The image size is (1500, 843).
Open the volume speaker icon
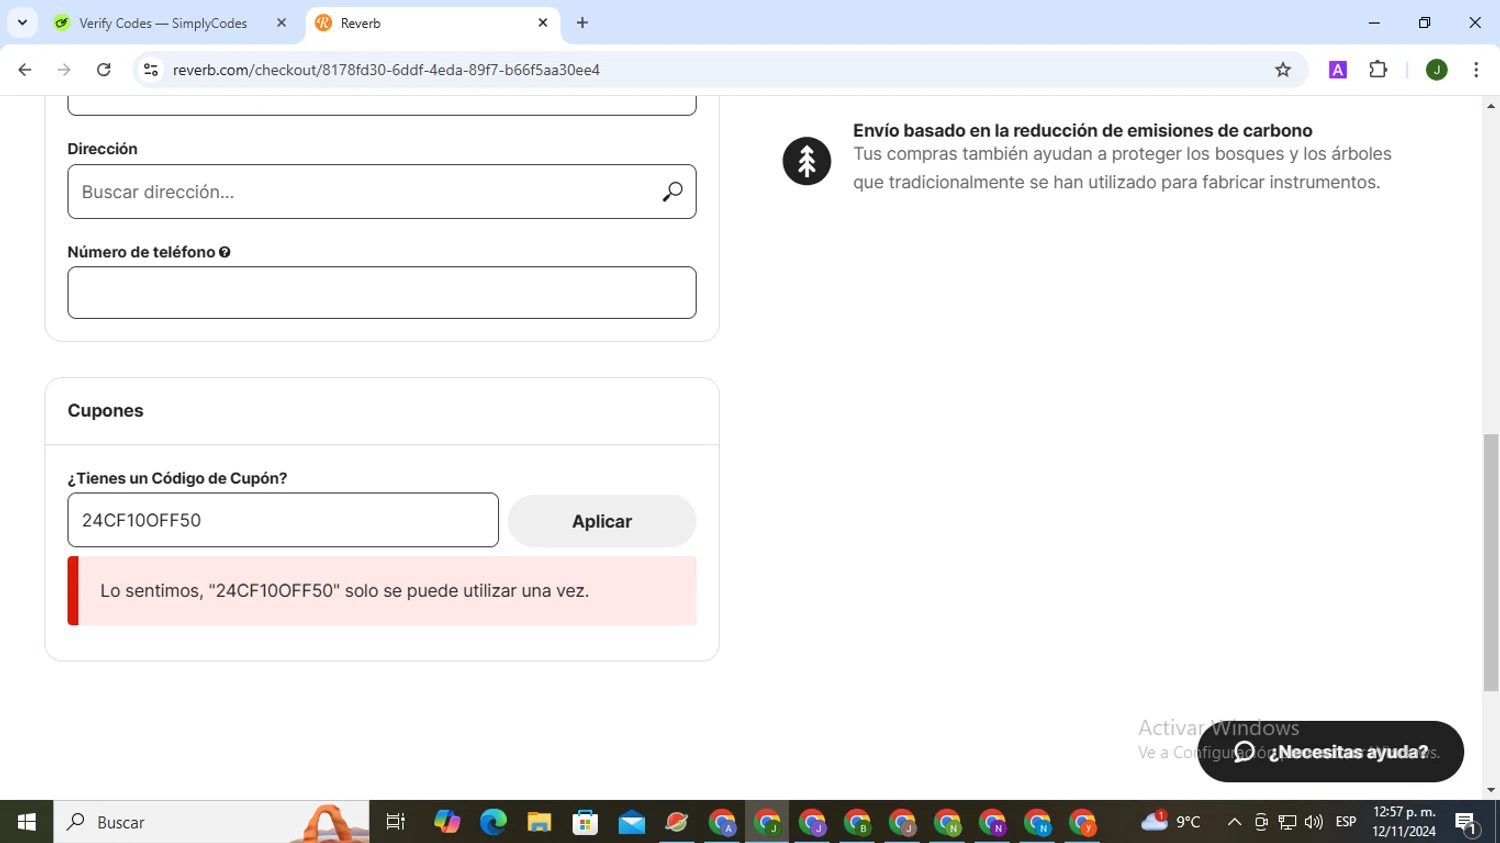pos(1313,822)
